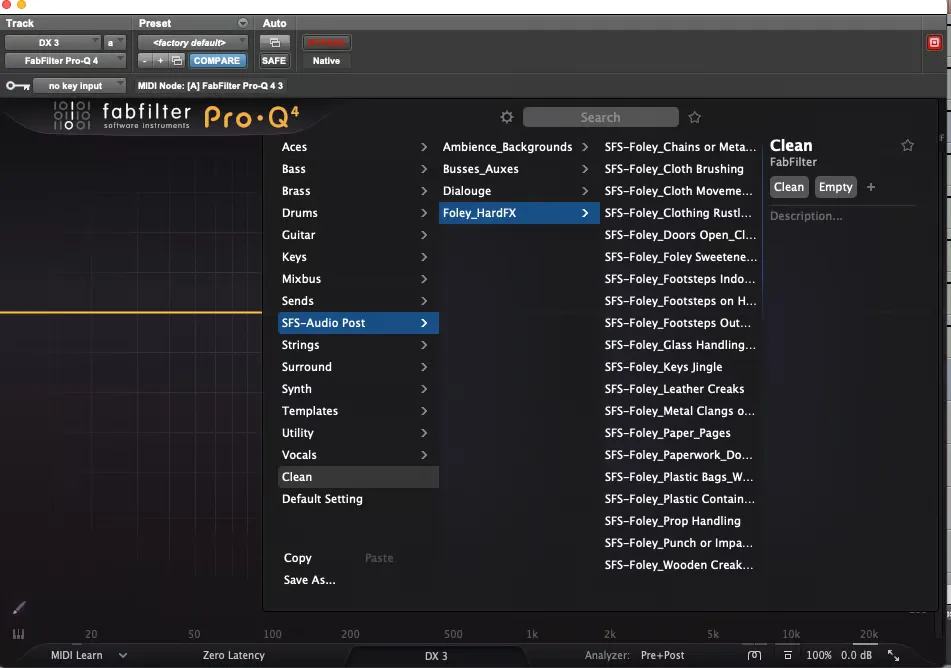This screenshot has height=668, width=951.
Task: Open preset browser settings gear
Action: click(x=506, y=117)
